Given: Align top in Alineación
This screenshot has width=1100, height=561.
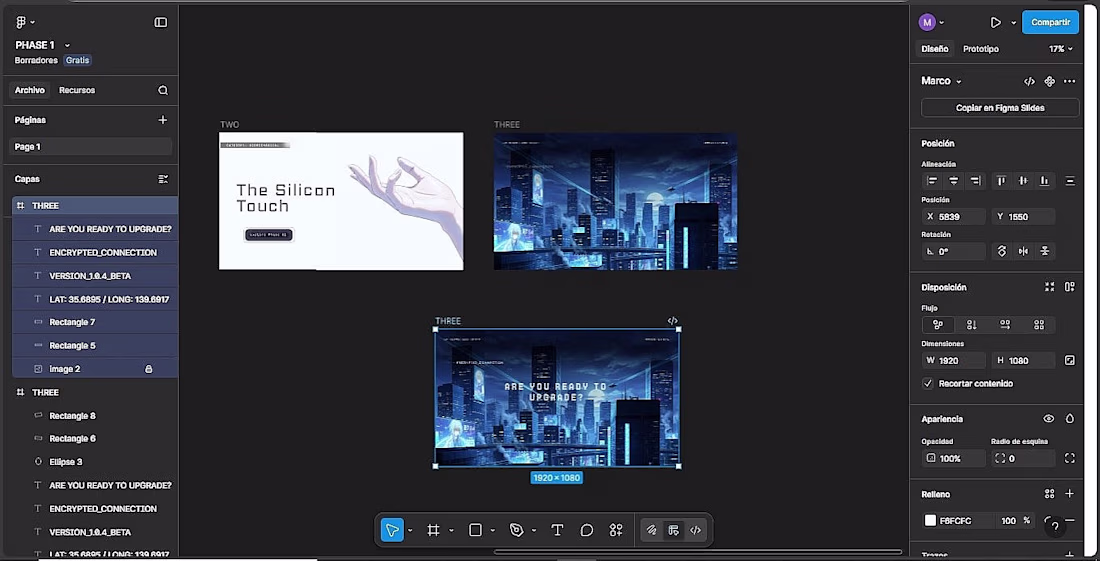Looking at the screenshot, I should pyautogui.click(x=1001, y=181).
